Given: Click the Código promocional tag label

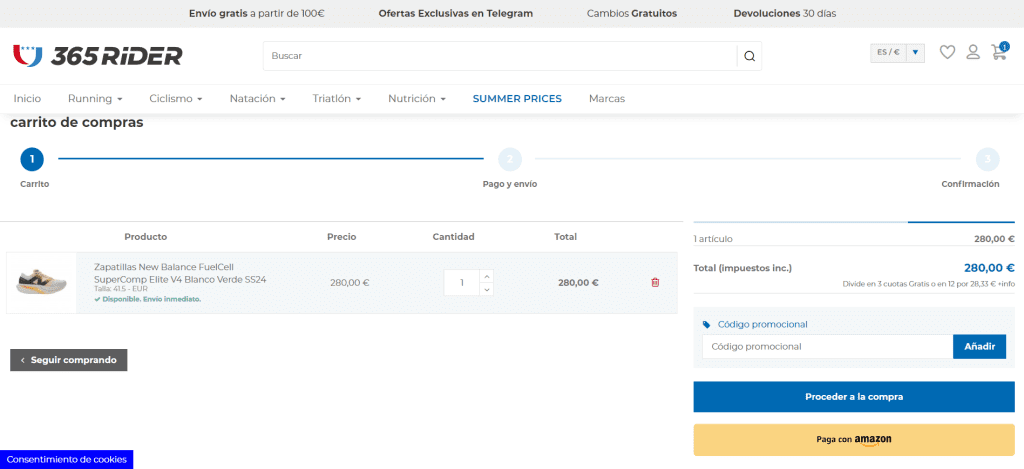Looking at the screenshot, I should coord(756,325).
